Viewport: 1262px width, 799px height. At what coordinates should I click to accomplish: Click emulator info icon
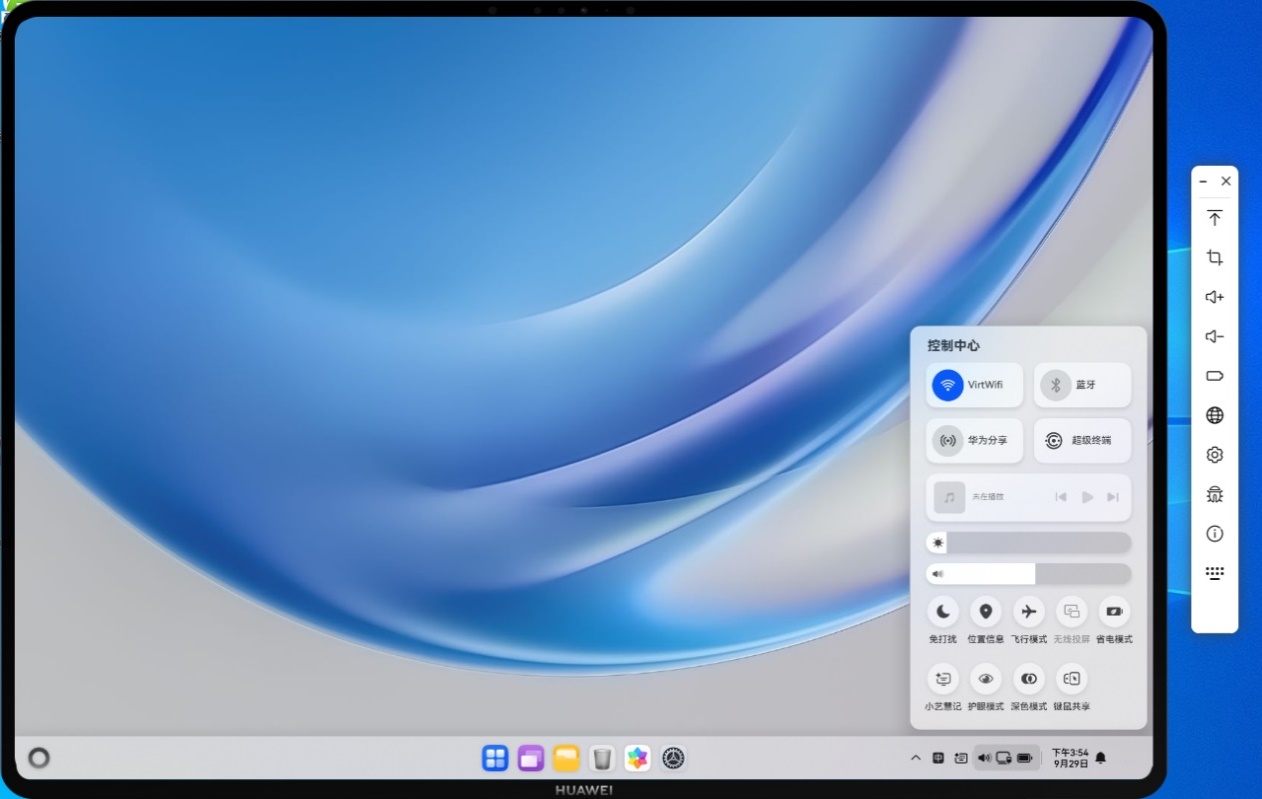1215,534
